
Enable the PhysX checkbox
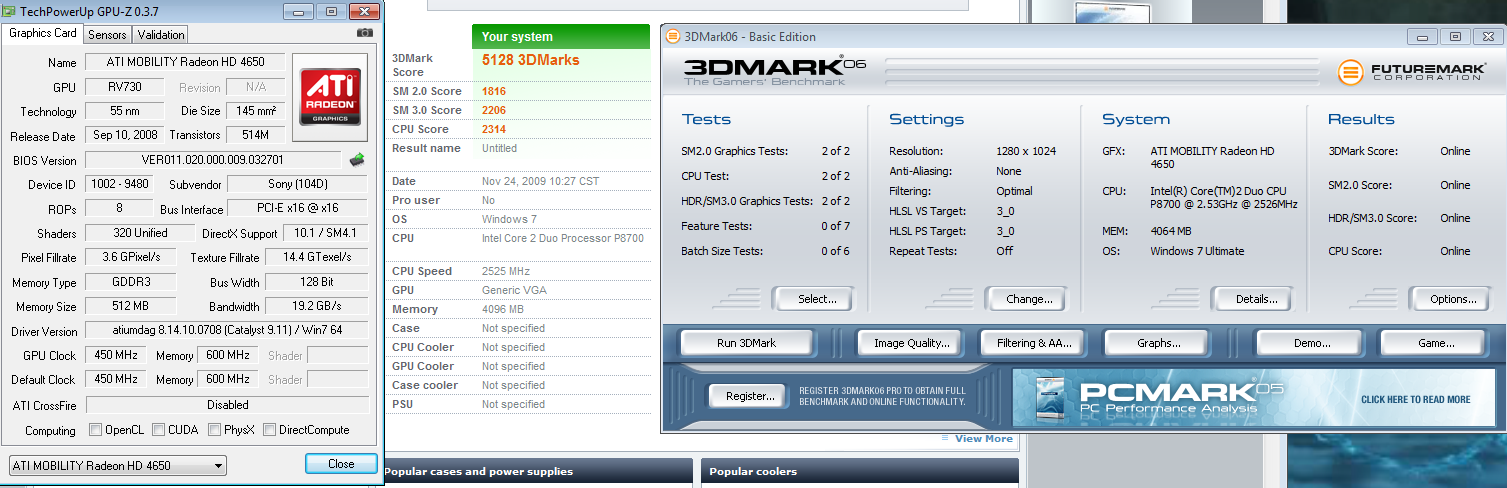click(x=215, y=430)
